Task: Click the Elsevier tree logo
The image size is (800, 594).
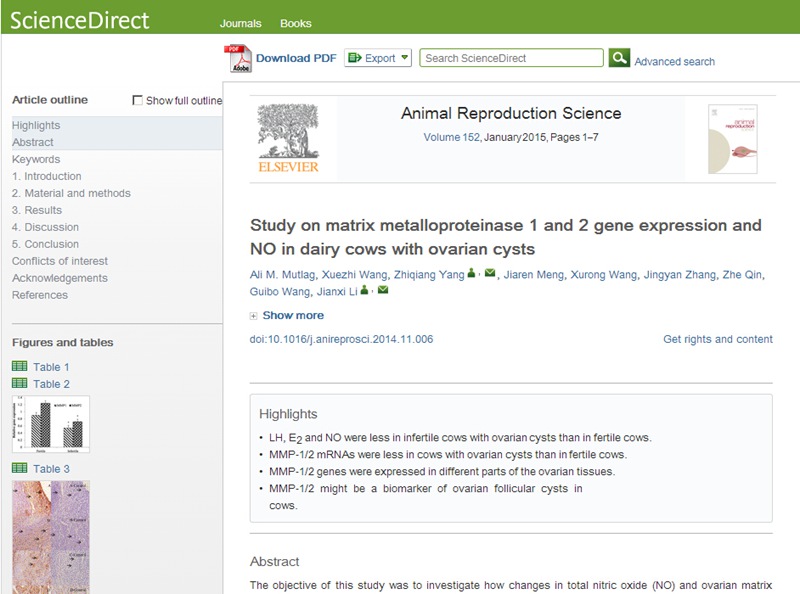Action: (x=288, y=138)
